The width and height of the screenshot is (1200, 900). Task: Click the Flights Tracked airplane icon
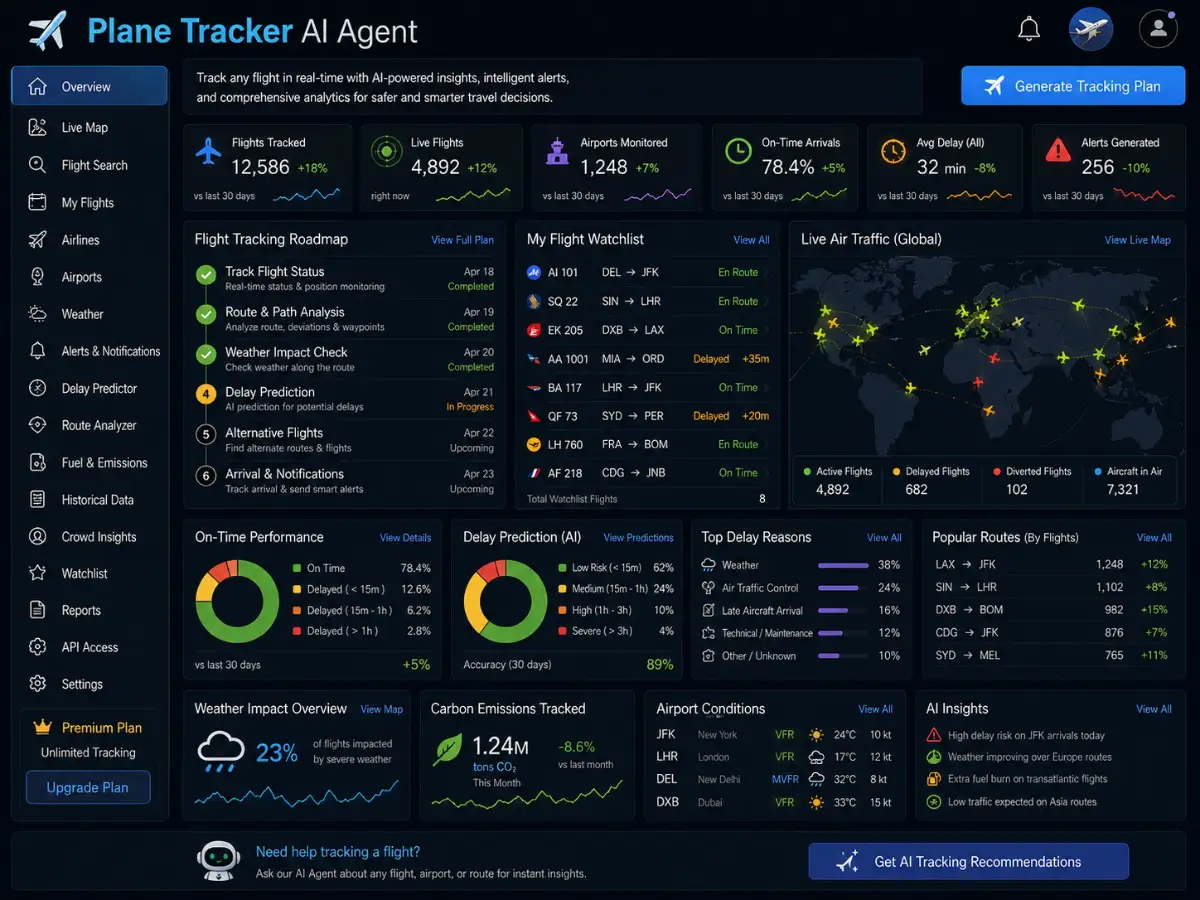click(208, 152)
